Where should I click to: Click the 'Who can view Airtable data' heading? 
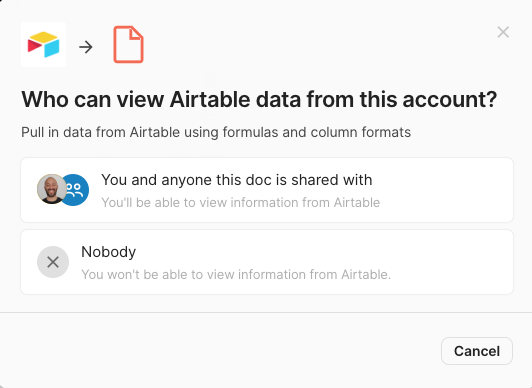pyautogui.click(x=259, y=99)
